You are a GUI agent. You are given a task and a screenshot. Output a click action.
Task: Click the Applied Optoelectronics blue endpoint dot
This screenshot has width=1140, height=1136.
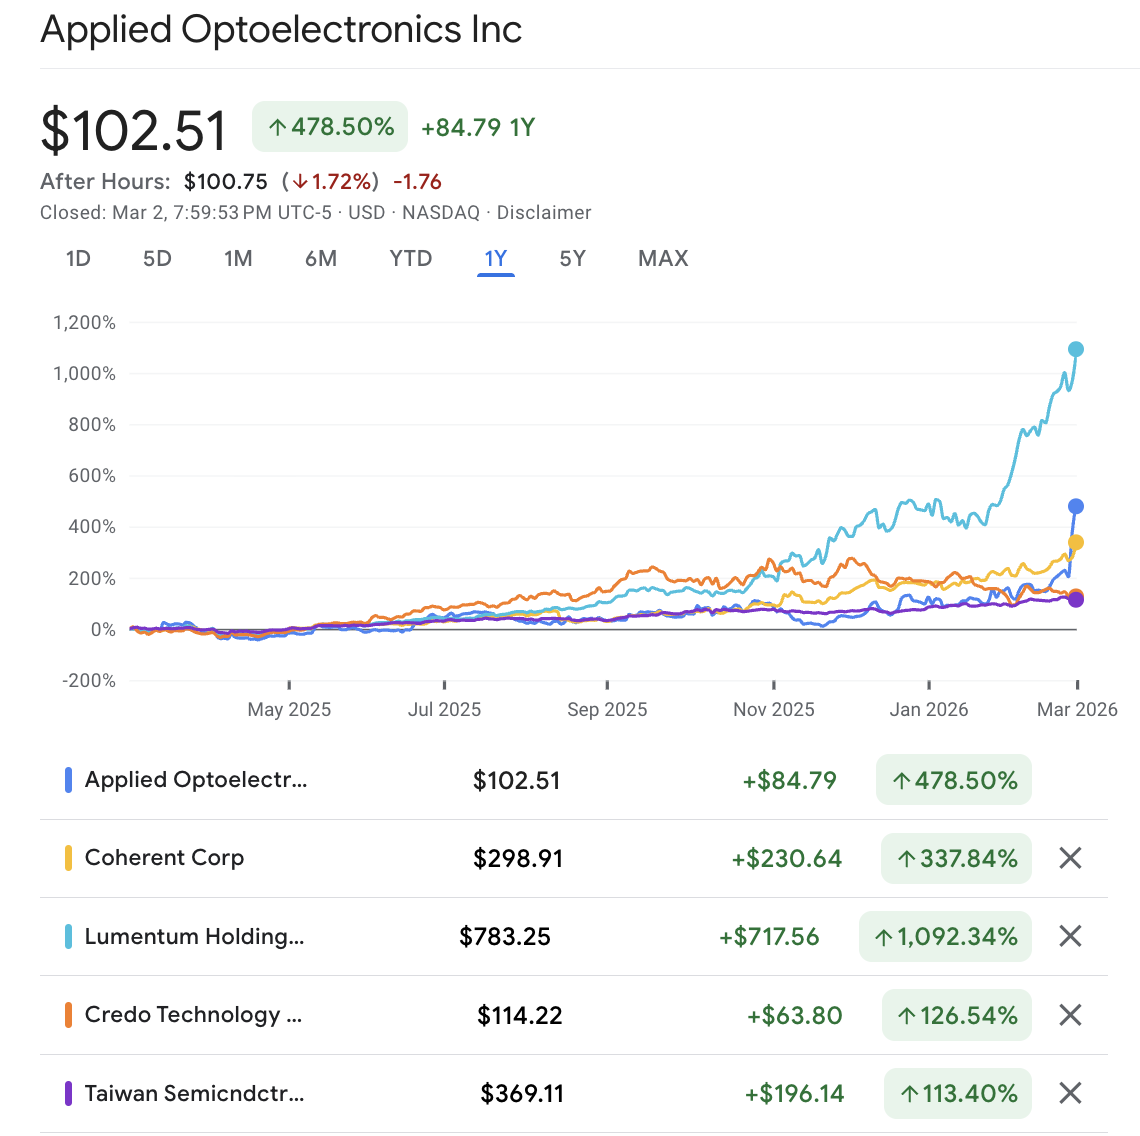(x=1076, y=506)
